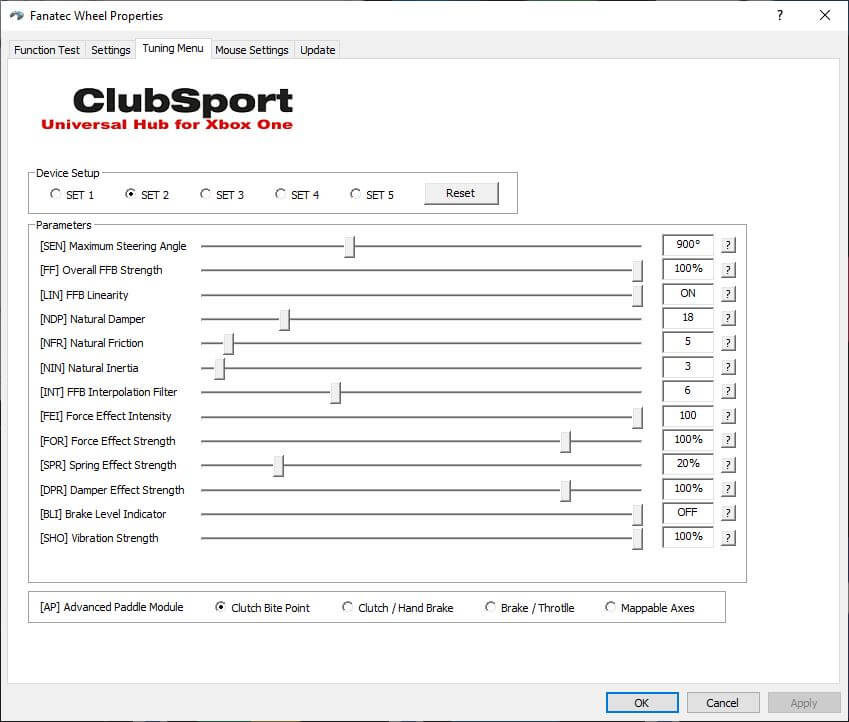Open help for Force Effect Strength

point(728,440)
